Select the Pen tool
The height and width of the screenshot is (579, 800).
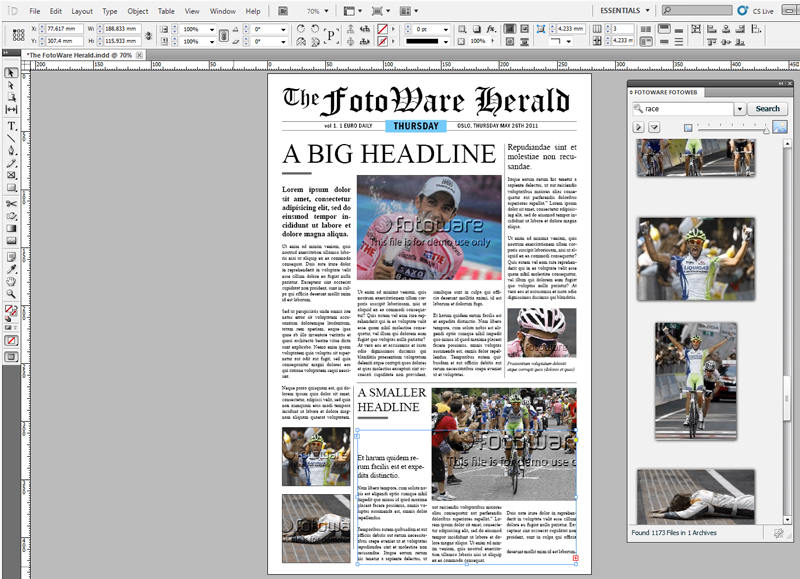[x=11, y=150]
